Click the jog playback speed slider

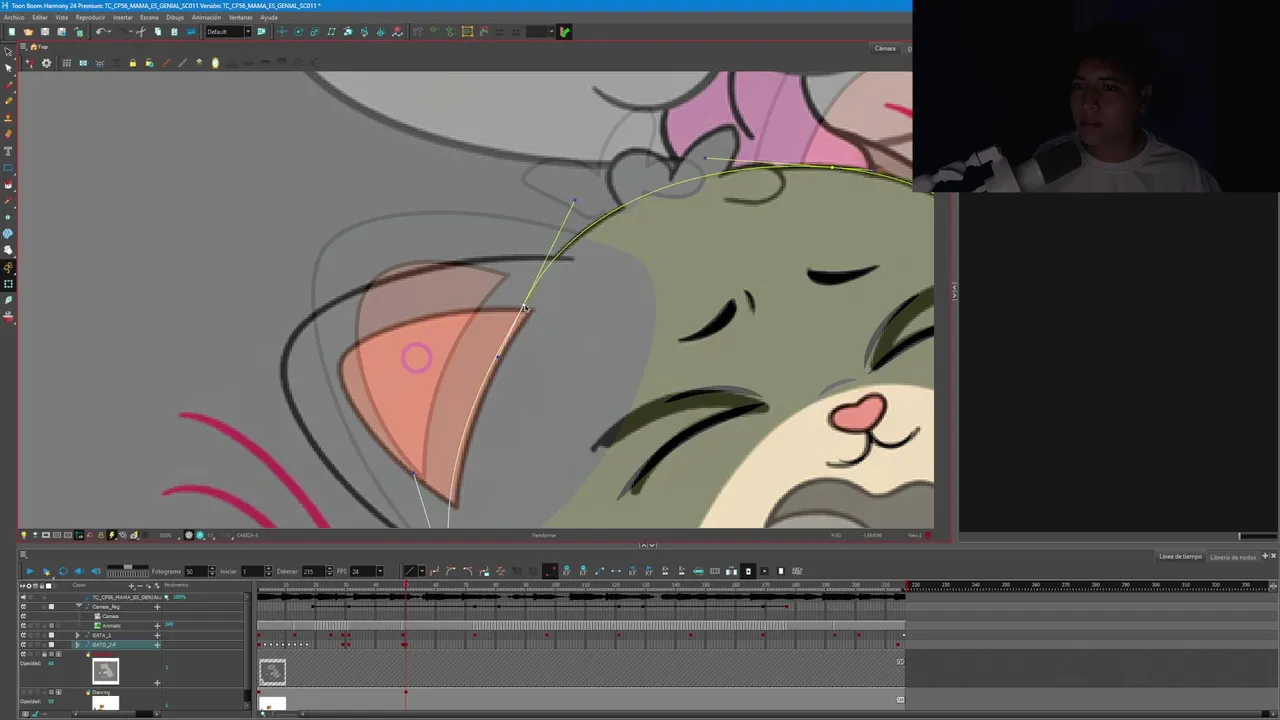coord(128,567)
